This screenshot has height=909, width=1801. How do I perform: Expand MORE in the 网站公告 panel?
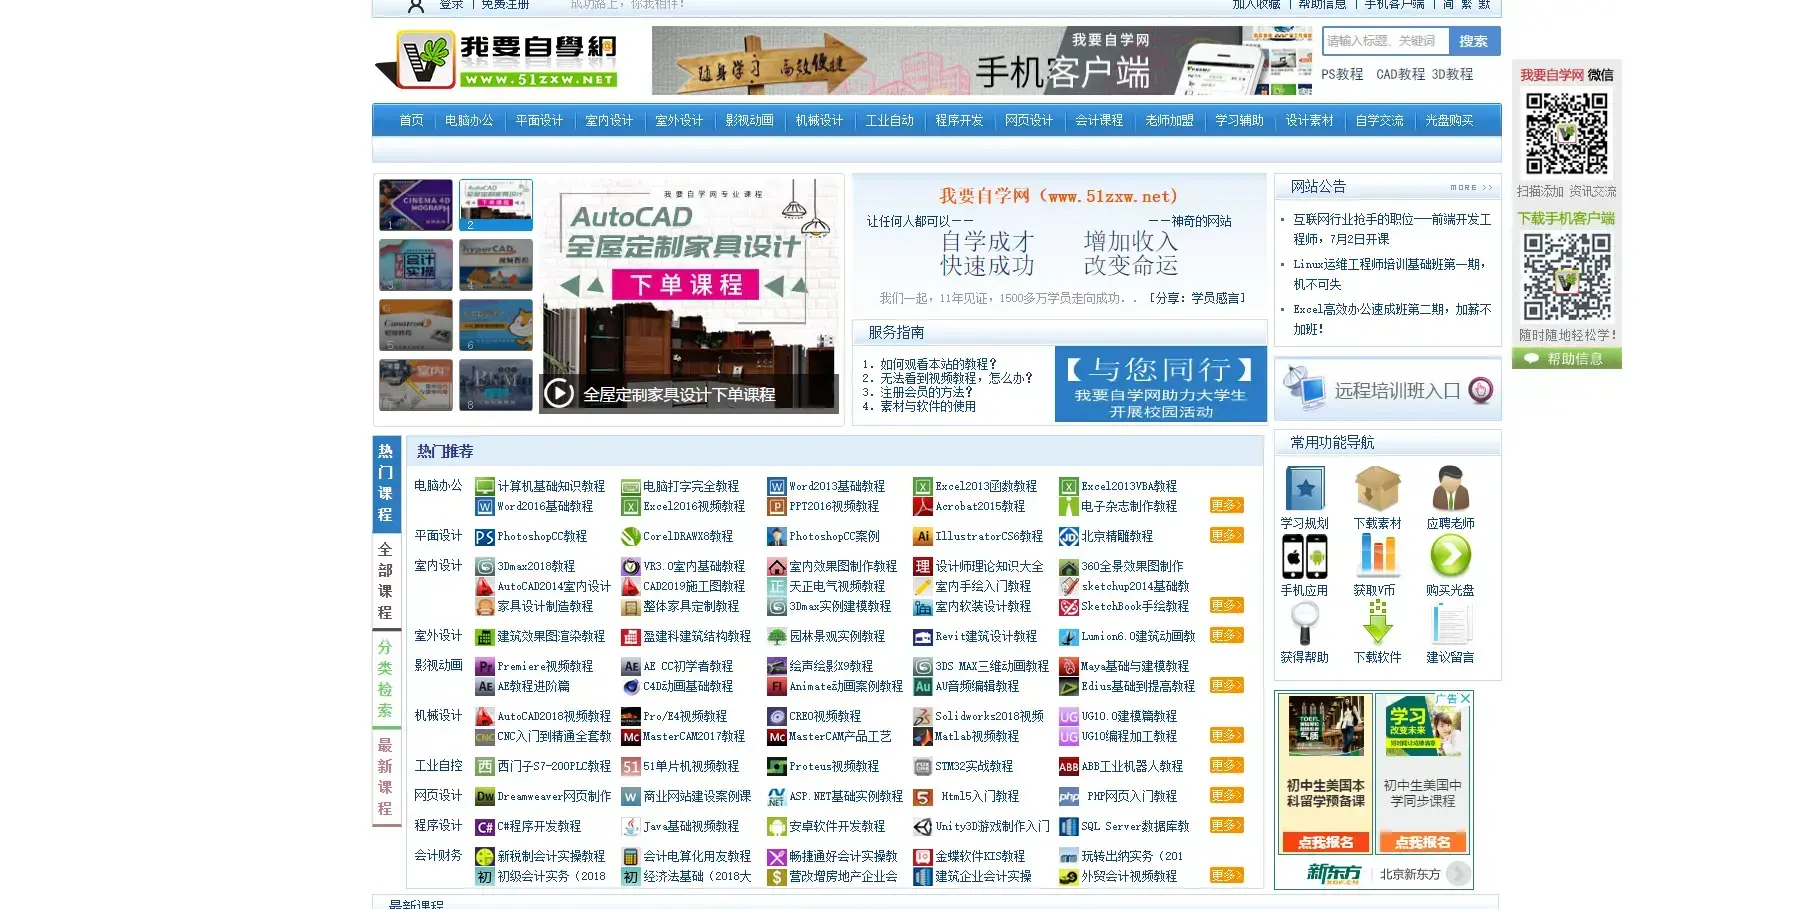point(1471,188)
